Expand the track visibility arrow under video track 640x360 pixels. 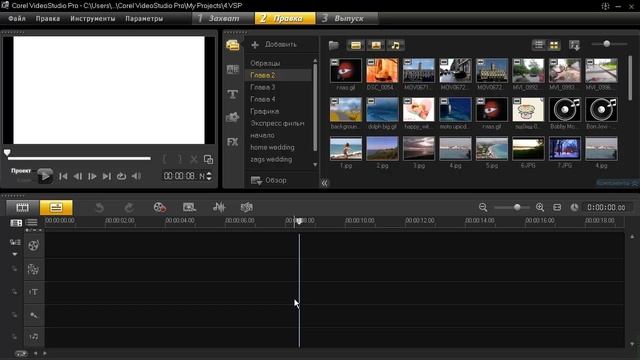15,254
